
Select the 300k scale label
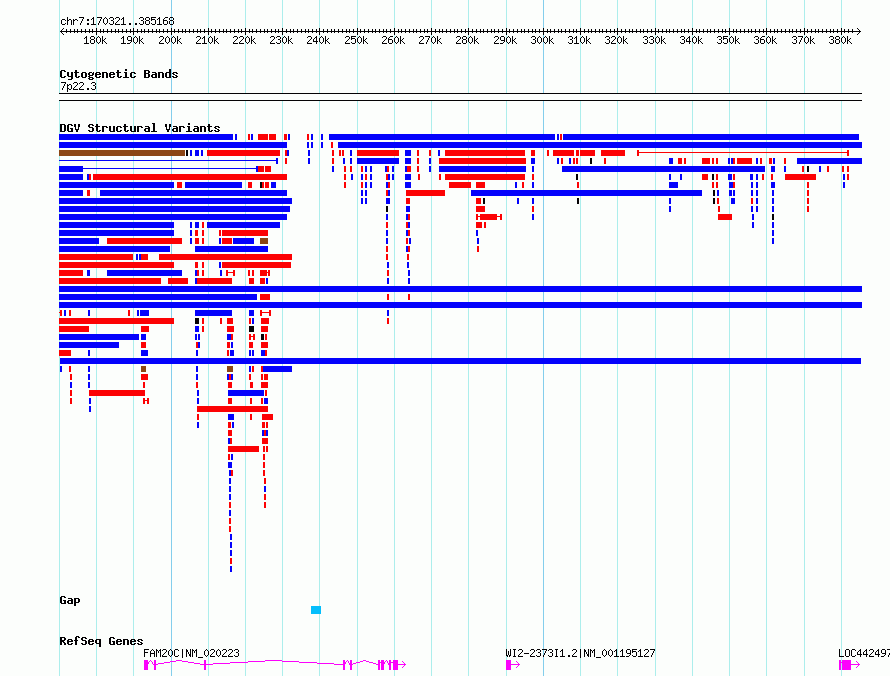pyautogui.click(x=542, y=40)
